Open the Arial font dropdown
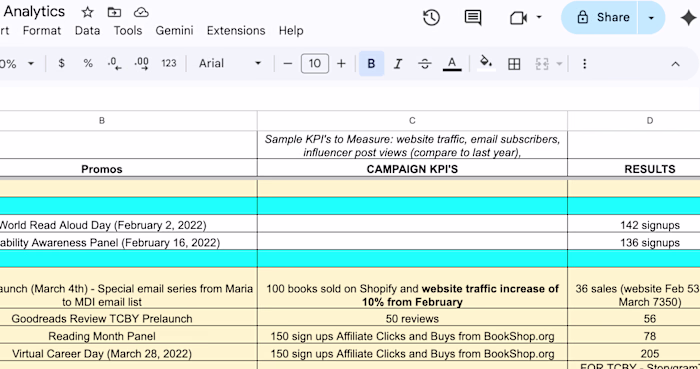 click(x=230, y=63)
